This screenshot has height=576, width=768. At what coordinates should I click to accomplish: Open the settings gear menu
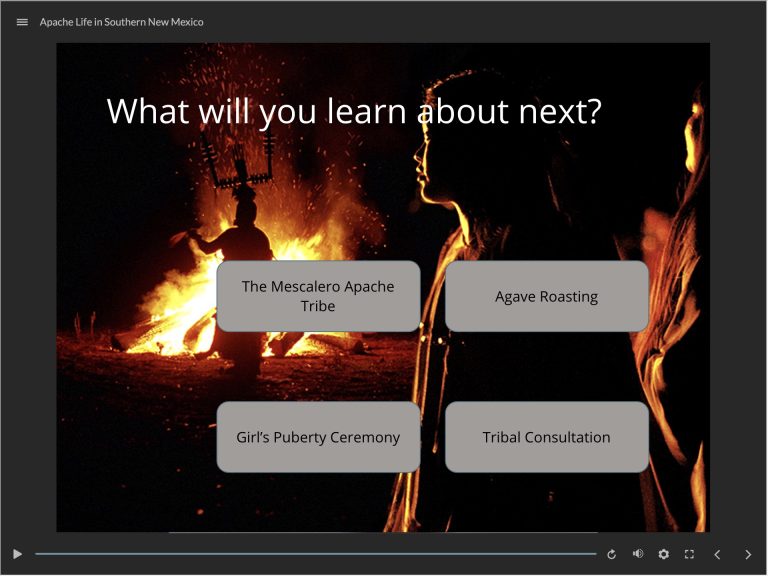[663, 554]
